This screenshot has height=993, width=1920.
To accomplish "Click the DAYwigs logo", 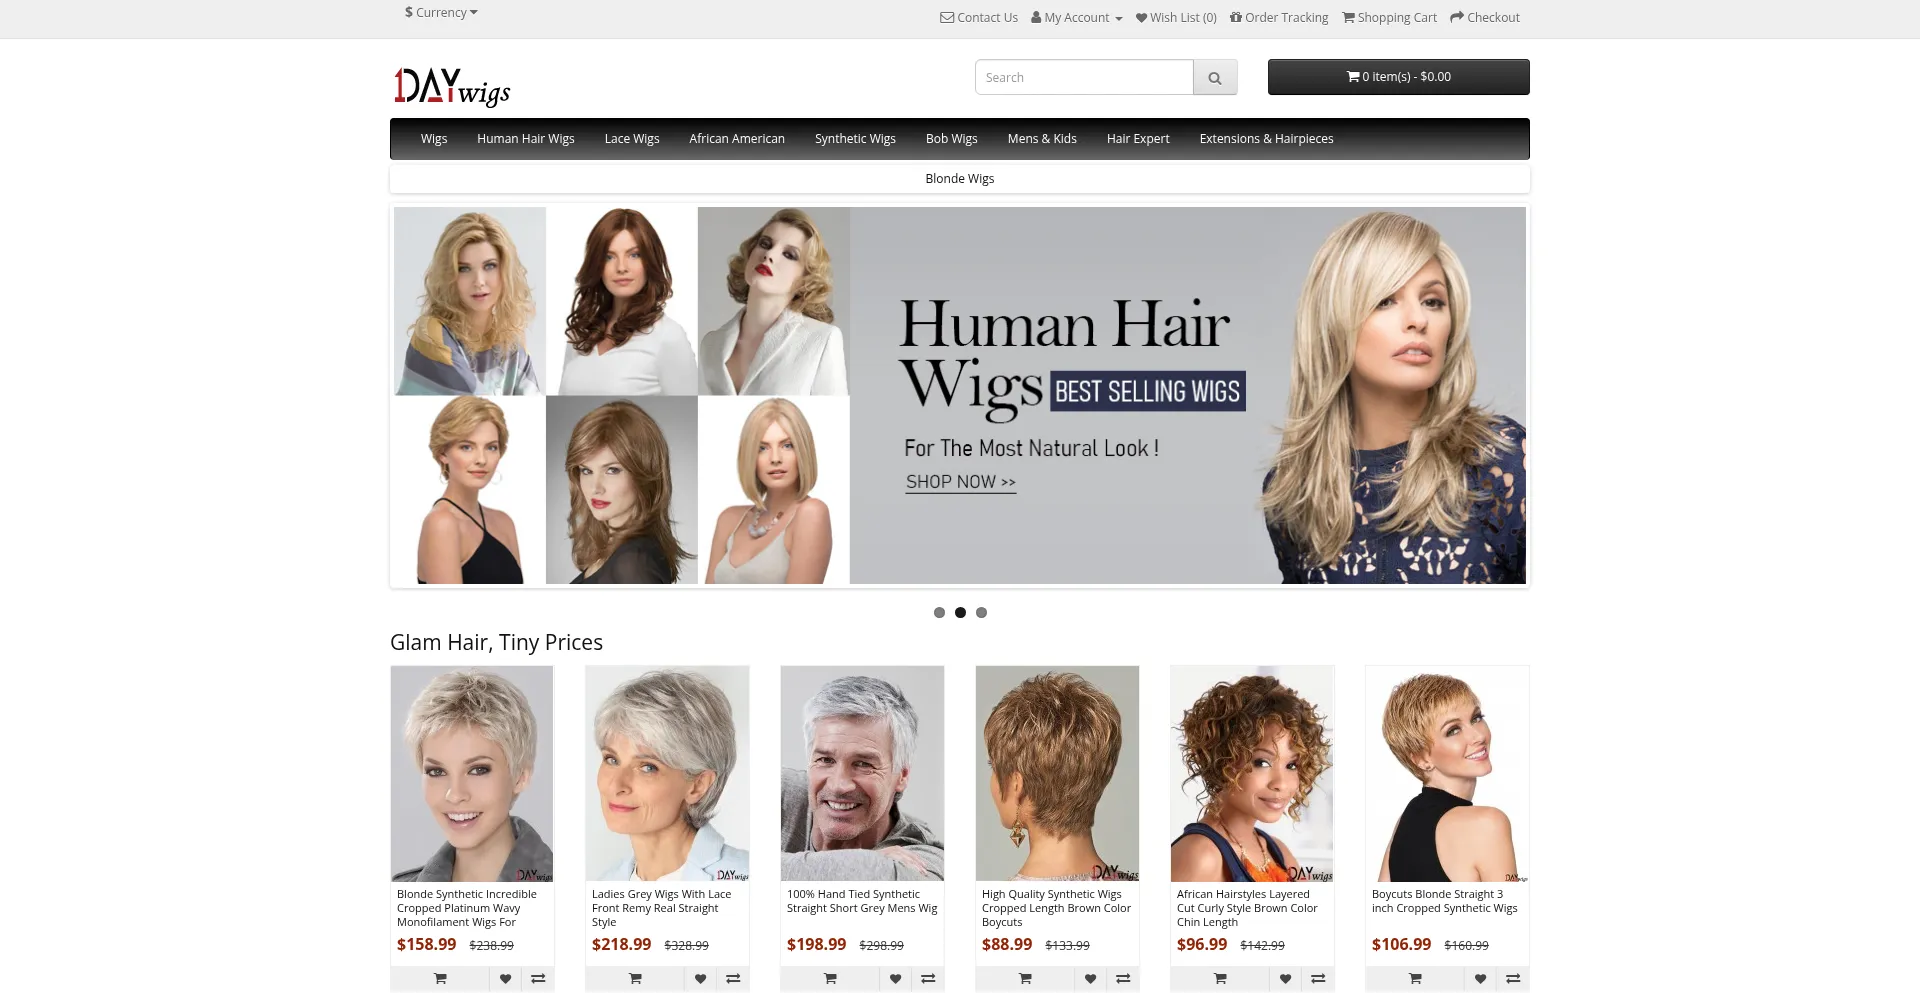I will 452,87.
